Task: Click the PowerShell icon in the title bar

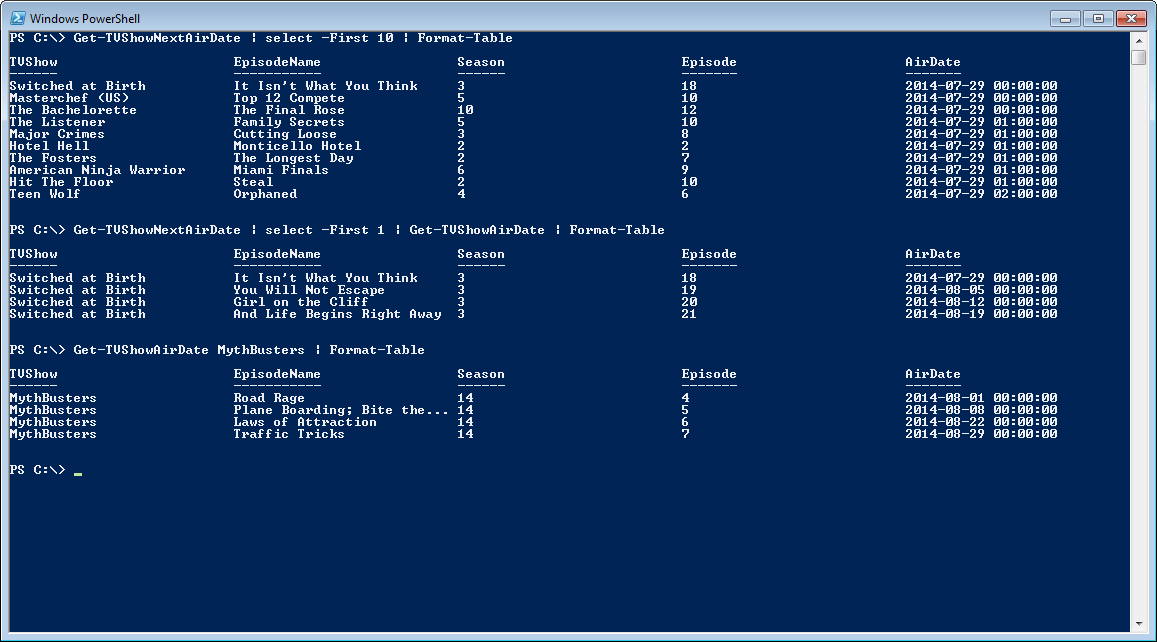Action: coord(18,18)
